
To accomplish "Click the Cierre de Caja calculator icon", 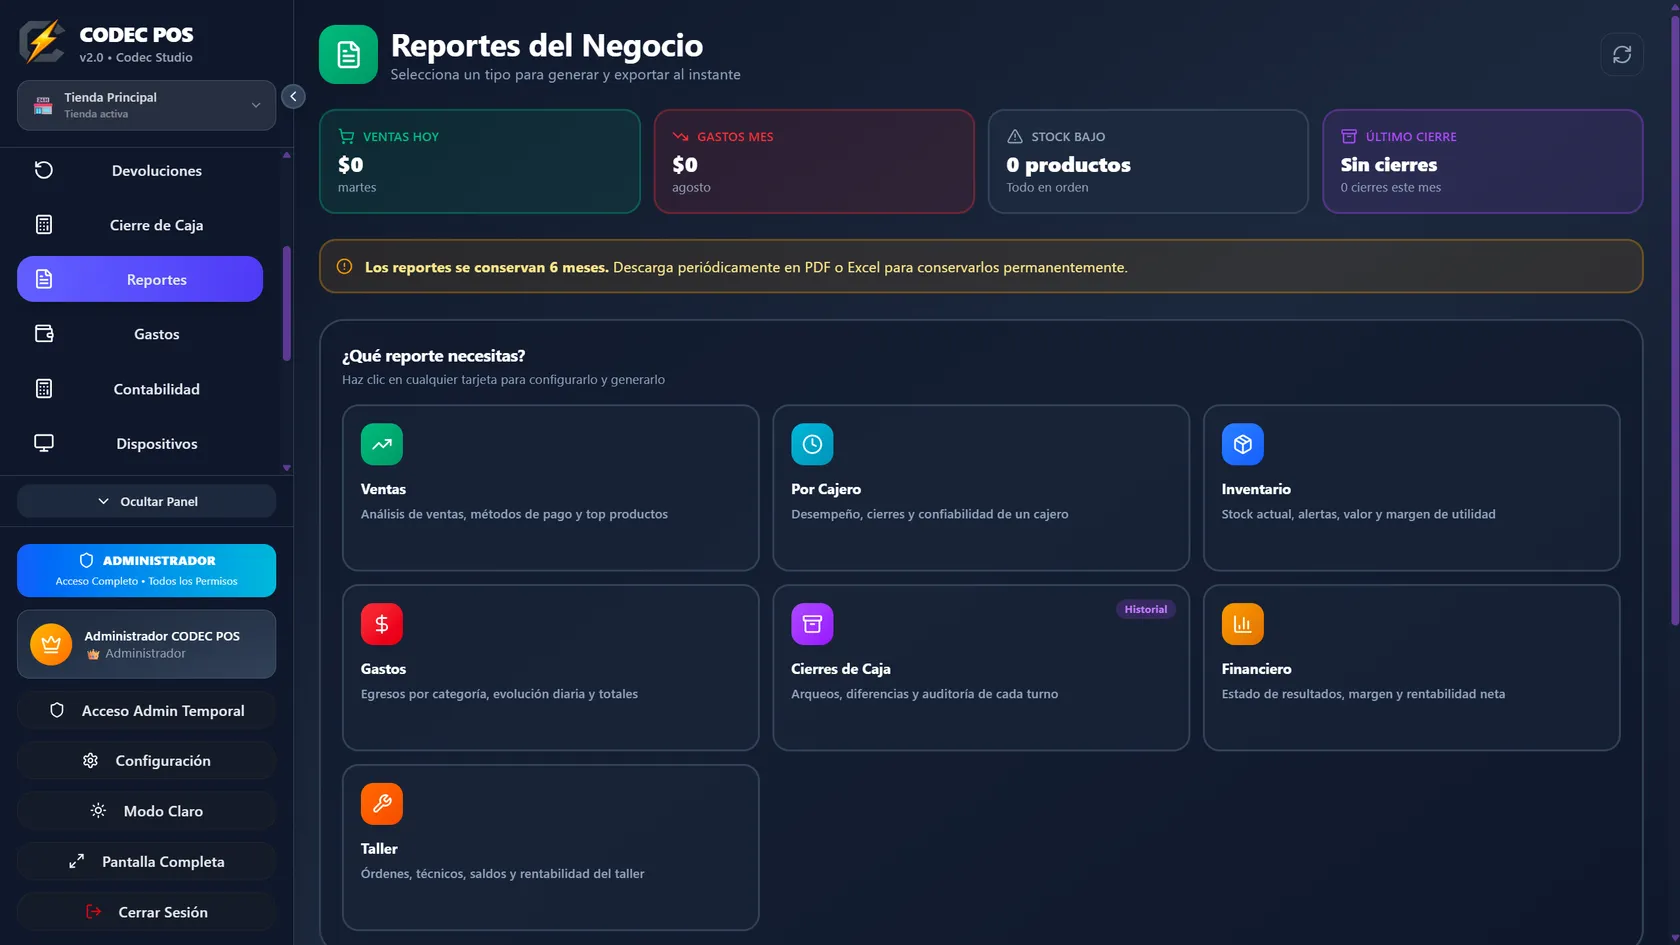I will [x=44, y=225].
